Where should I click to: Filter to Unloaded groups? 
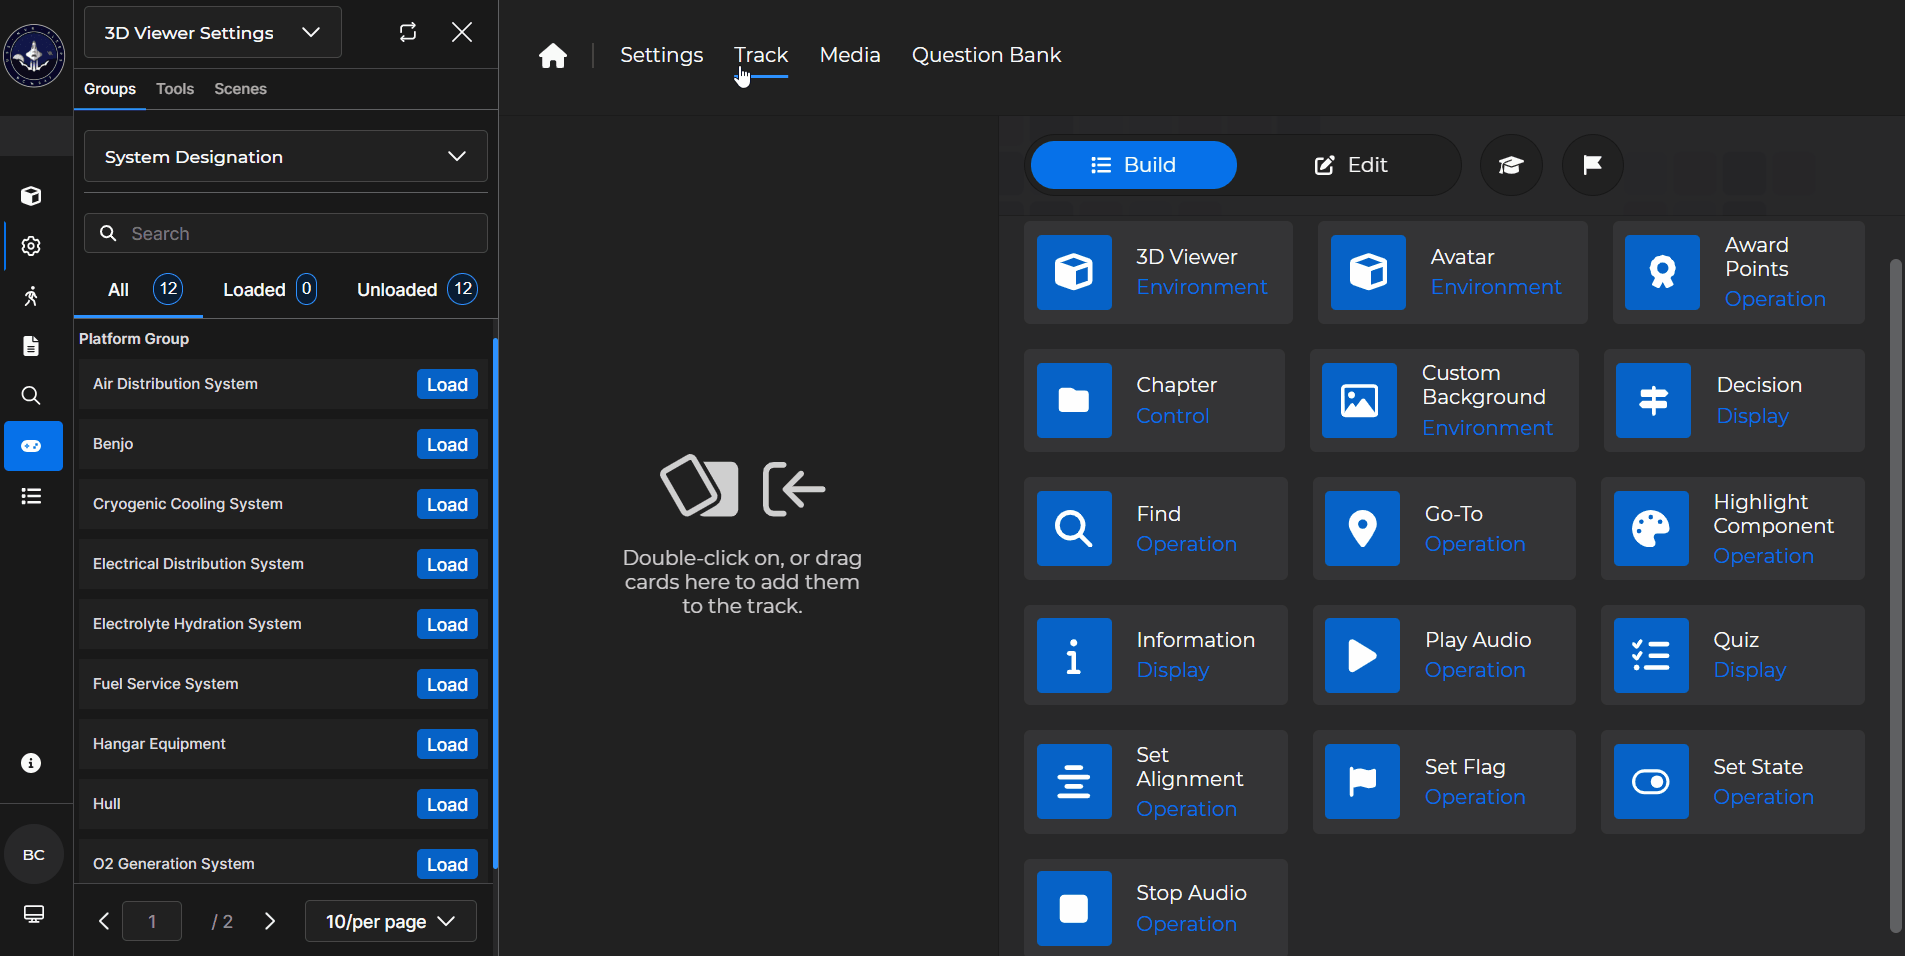point(417,290)
